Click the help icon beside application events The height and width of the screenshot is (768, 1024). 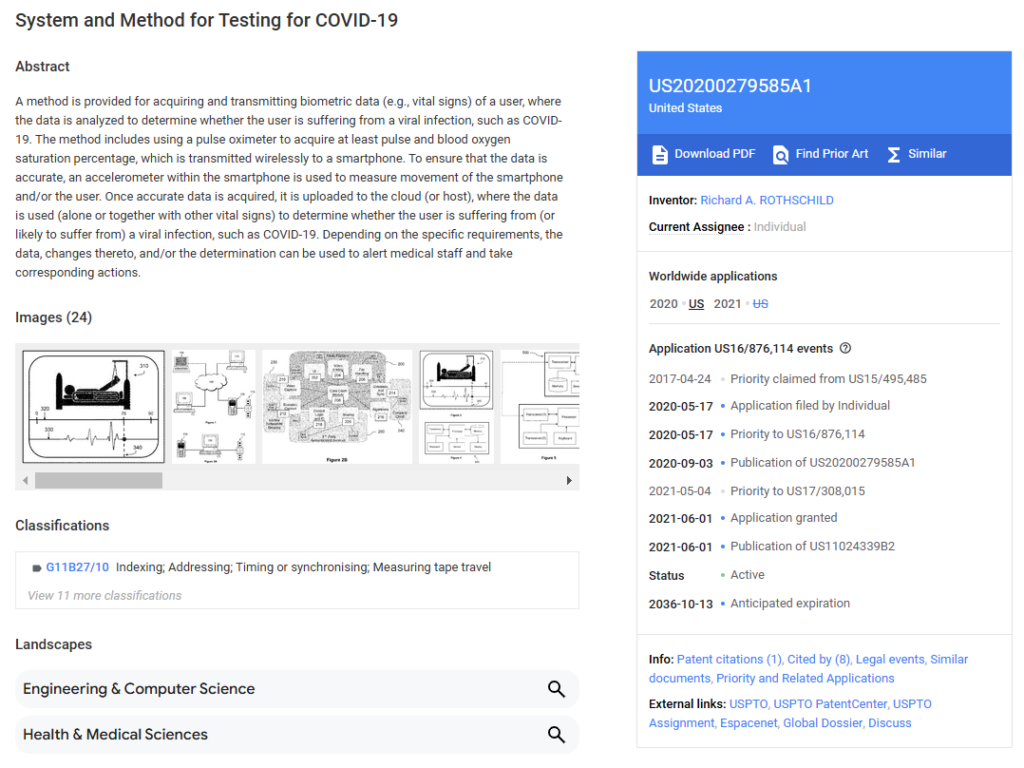pos(845,349)
